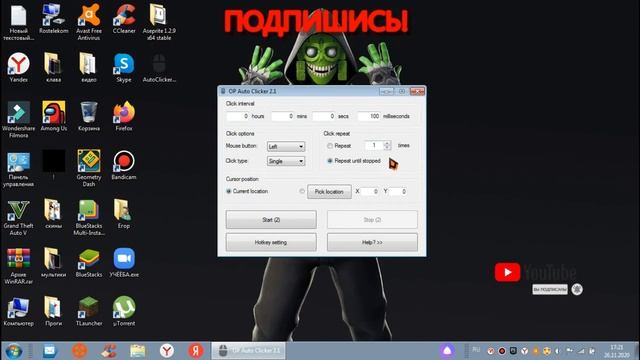Launch Among Us from the desktop

53,116
